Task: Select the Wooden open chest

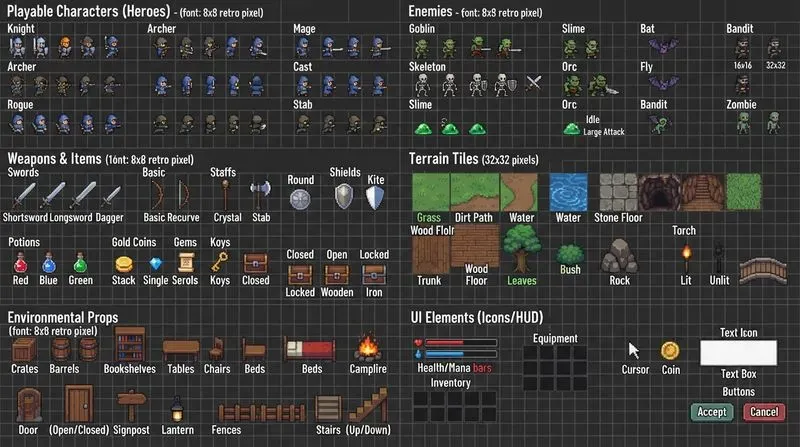Action: (x=337, y=275)
